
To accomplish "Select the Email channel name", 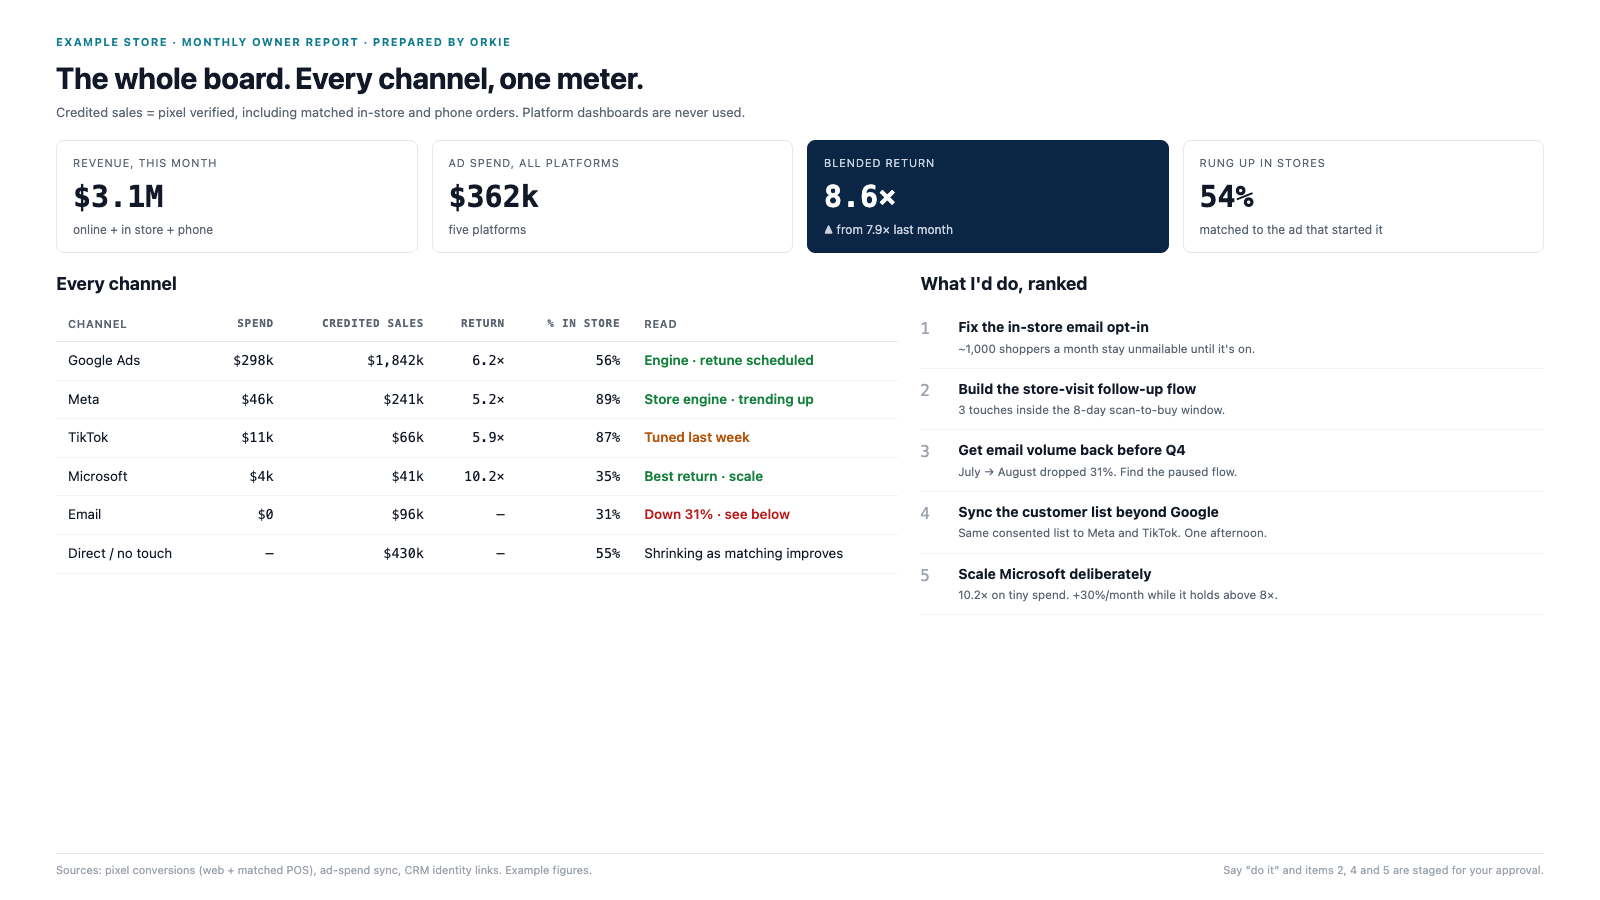I will click(x=85, y=515).
